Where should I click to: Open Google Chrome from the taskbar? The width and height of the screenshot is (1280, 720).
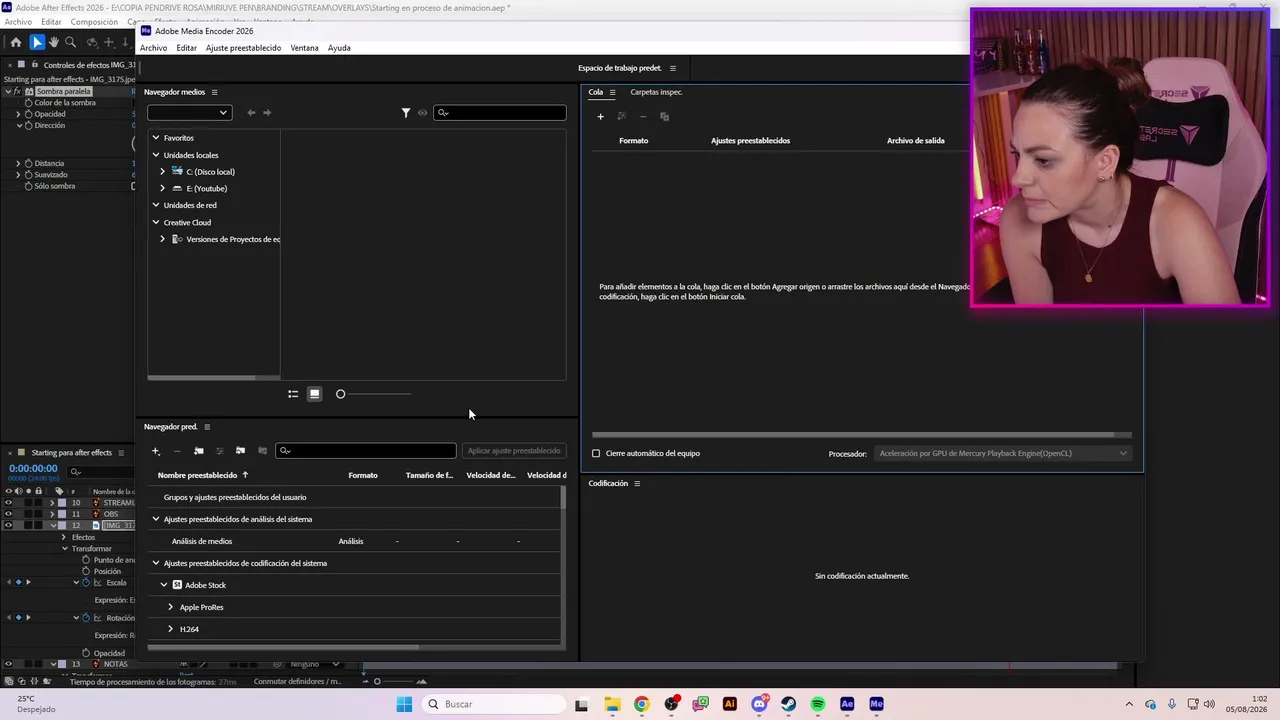642,704
